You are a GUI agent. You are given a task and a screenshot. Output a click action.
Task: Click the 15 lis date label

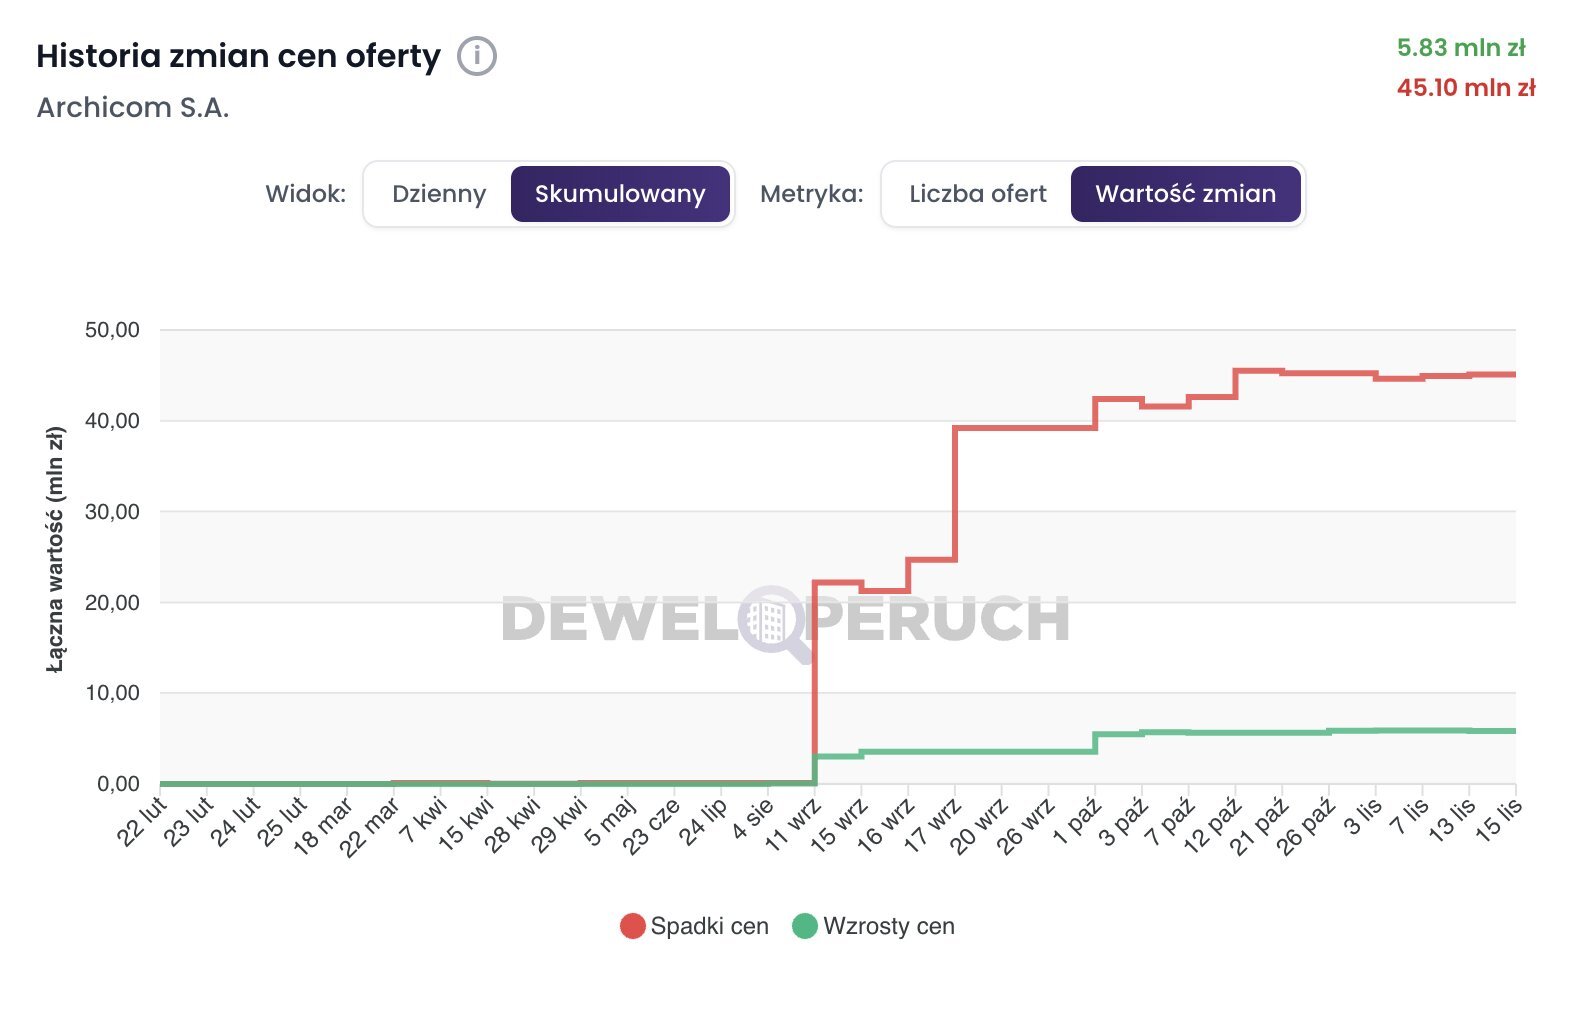(1498, 820)
